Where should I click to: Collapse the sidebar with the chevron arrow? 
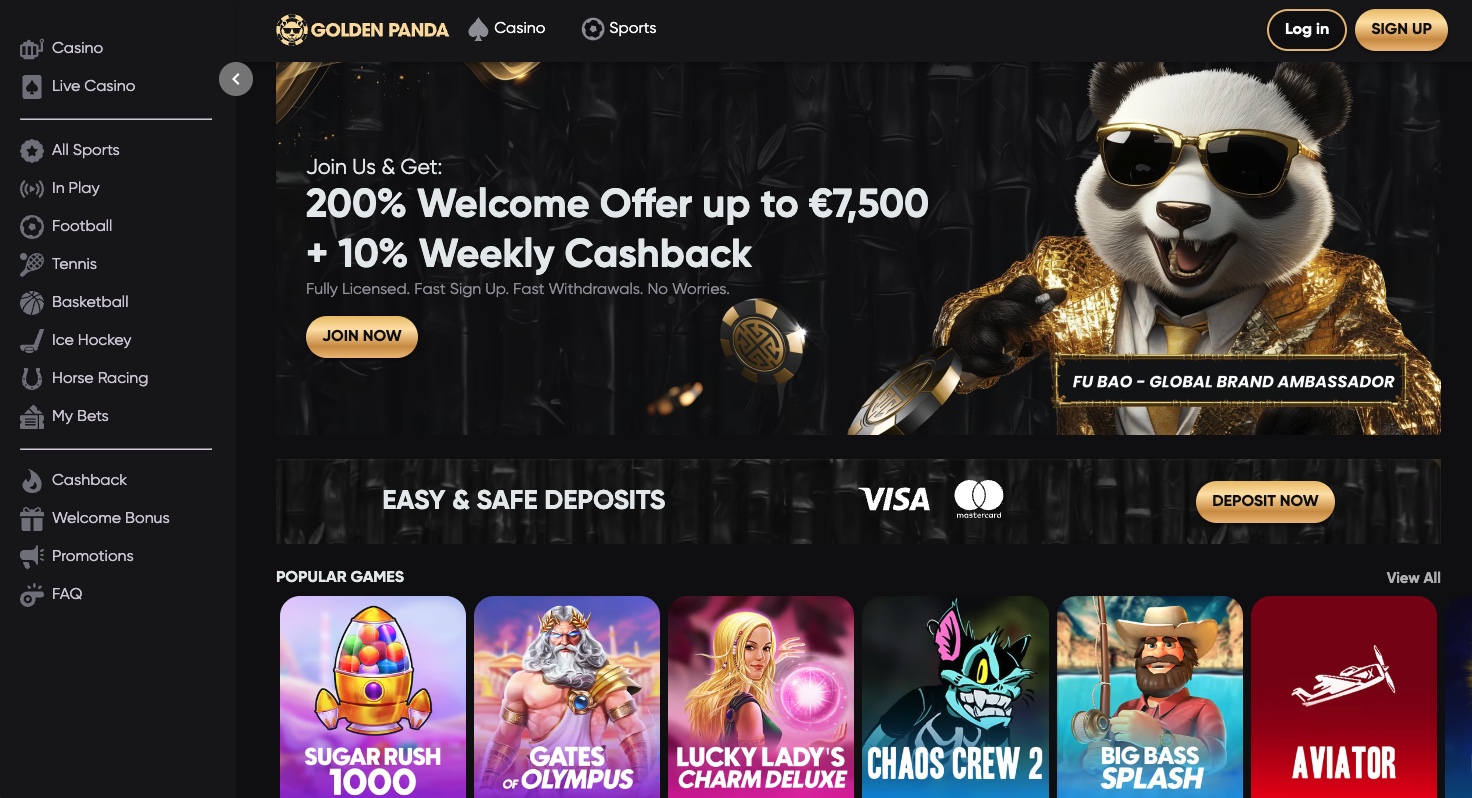click(x=236, y=79)
